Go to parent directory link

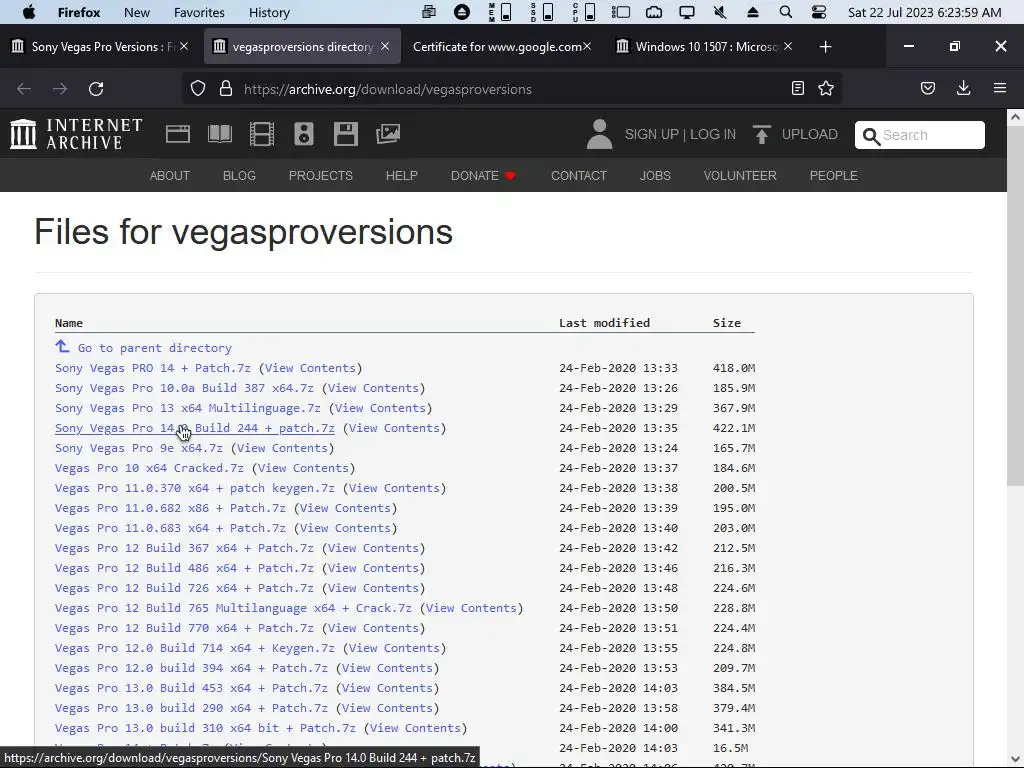(x=144, y=347)
